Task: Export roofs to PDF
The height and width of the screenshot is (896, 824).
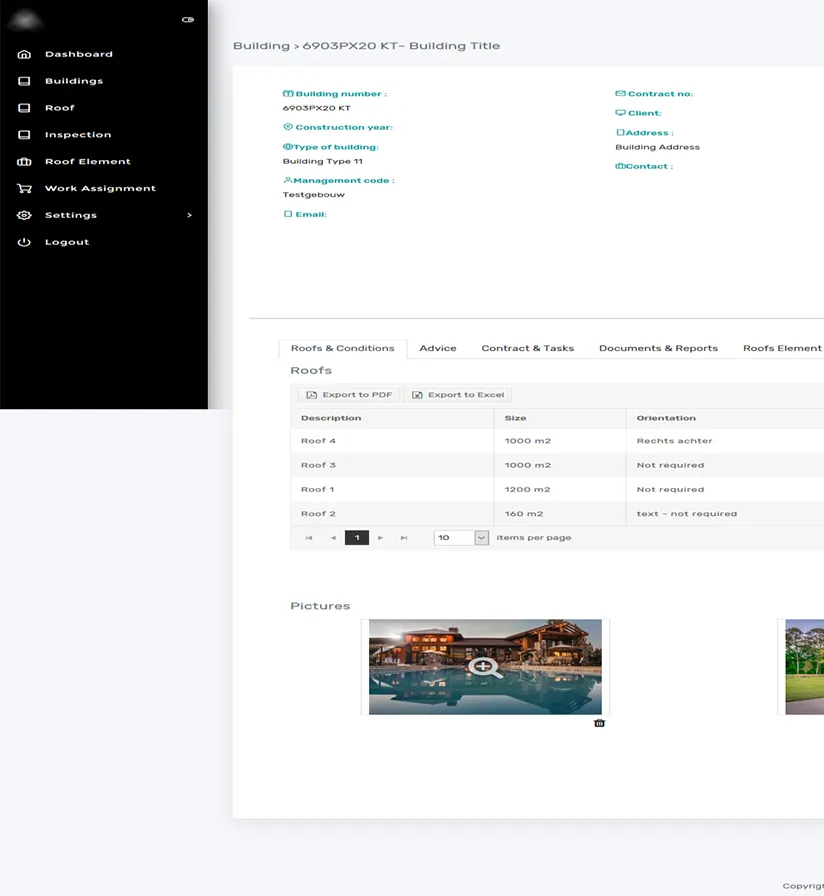Action: click(x=349, y=395)
